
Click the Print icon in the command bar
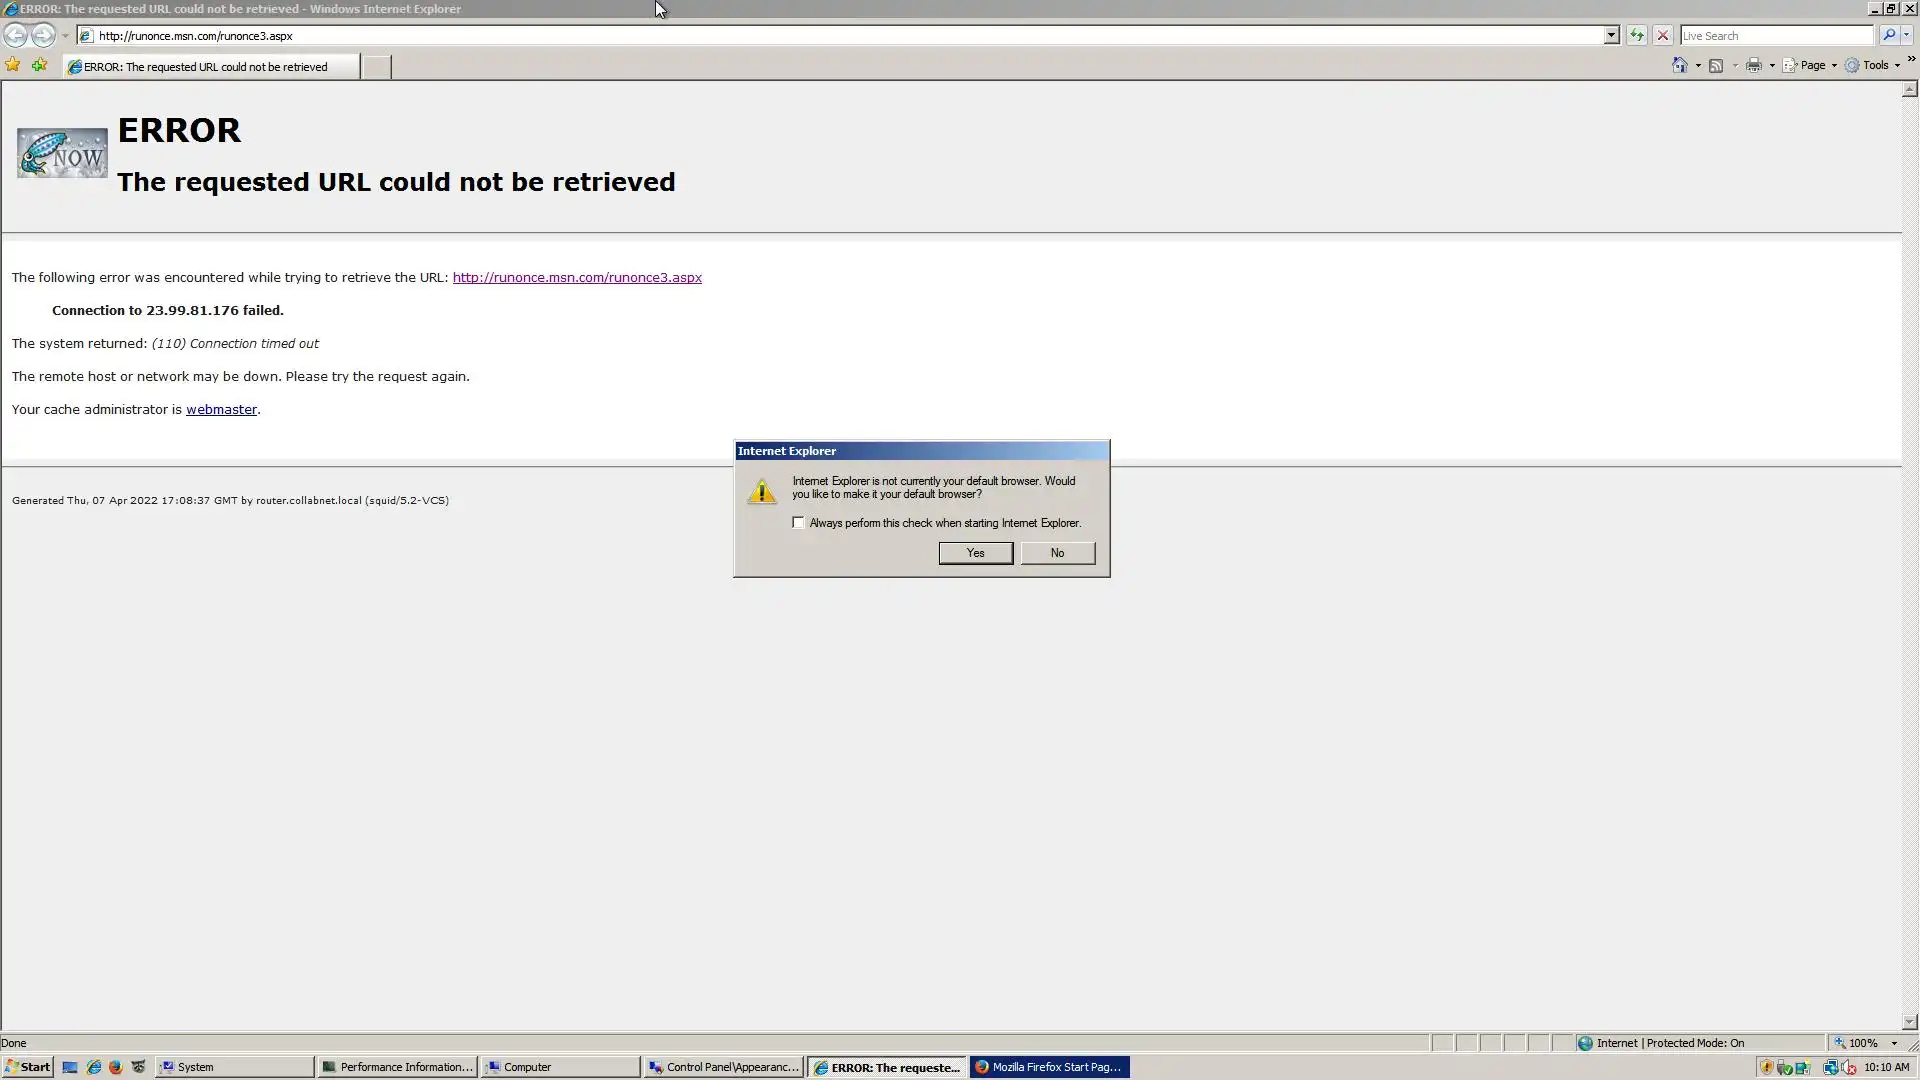[1753, 65]
